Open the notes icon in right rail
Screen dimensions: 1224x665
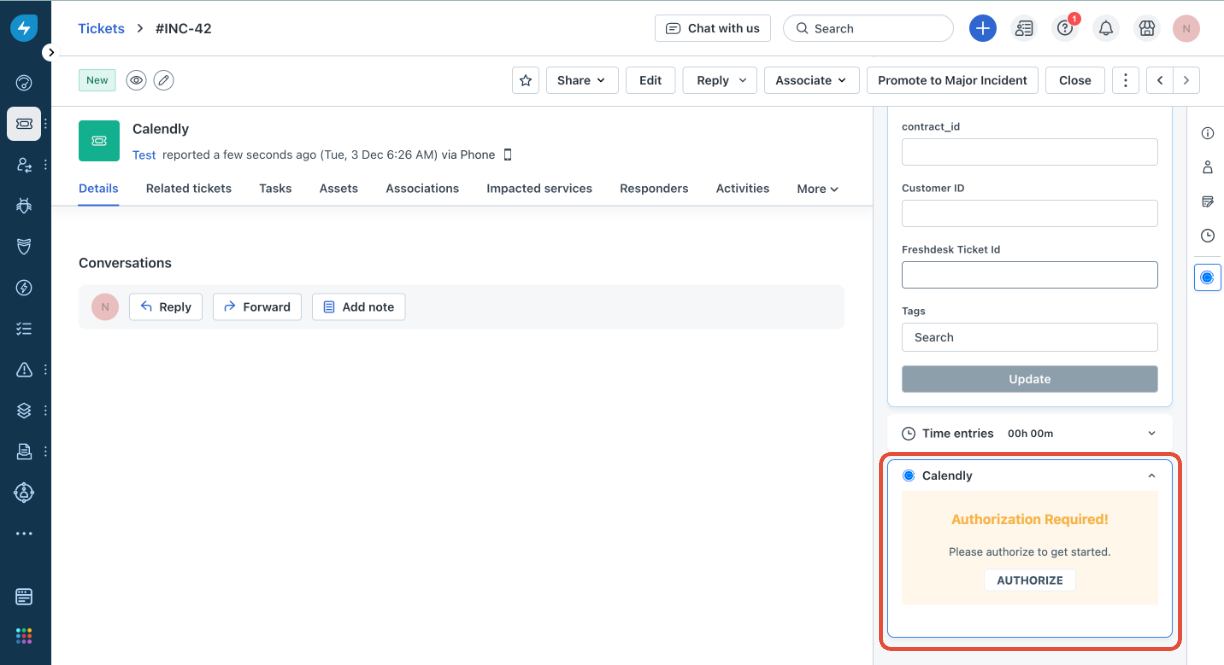pos(1207,201)
